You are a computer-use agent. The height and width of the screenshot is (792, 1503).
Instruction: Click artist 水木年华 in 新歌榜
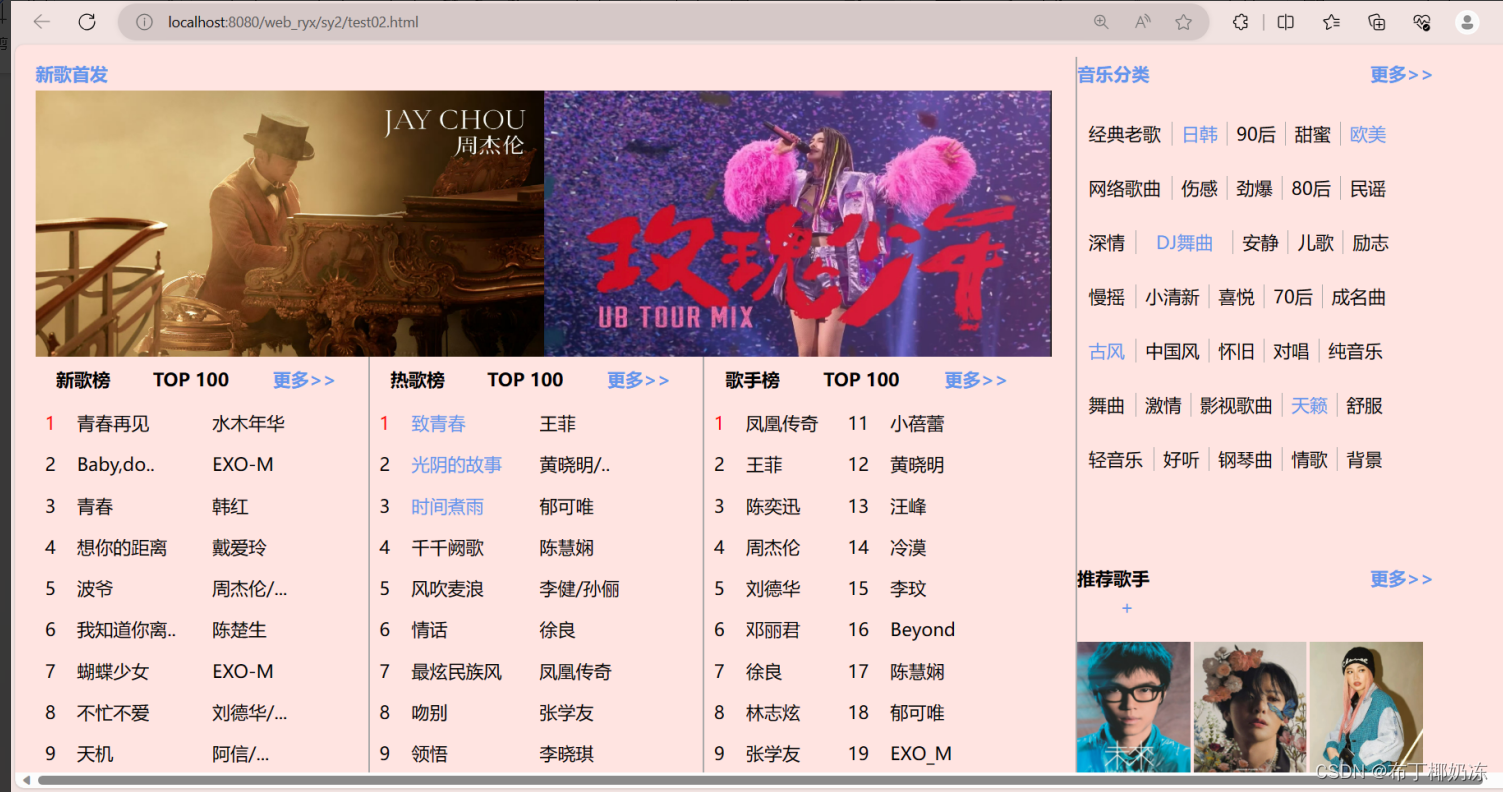point(249,424)
